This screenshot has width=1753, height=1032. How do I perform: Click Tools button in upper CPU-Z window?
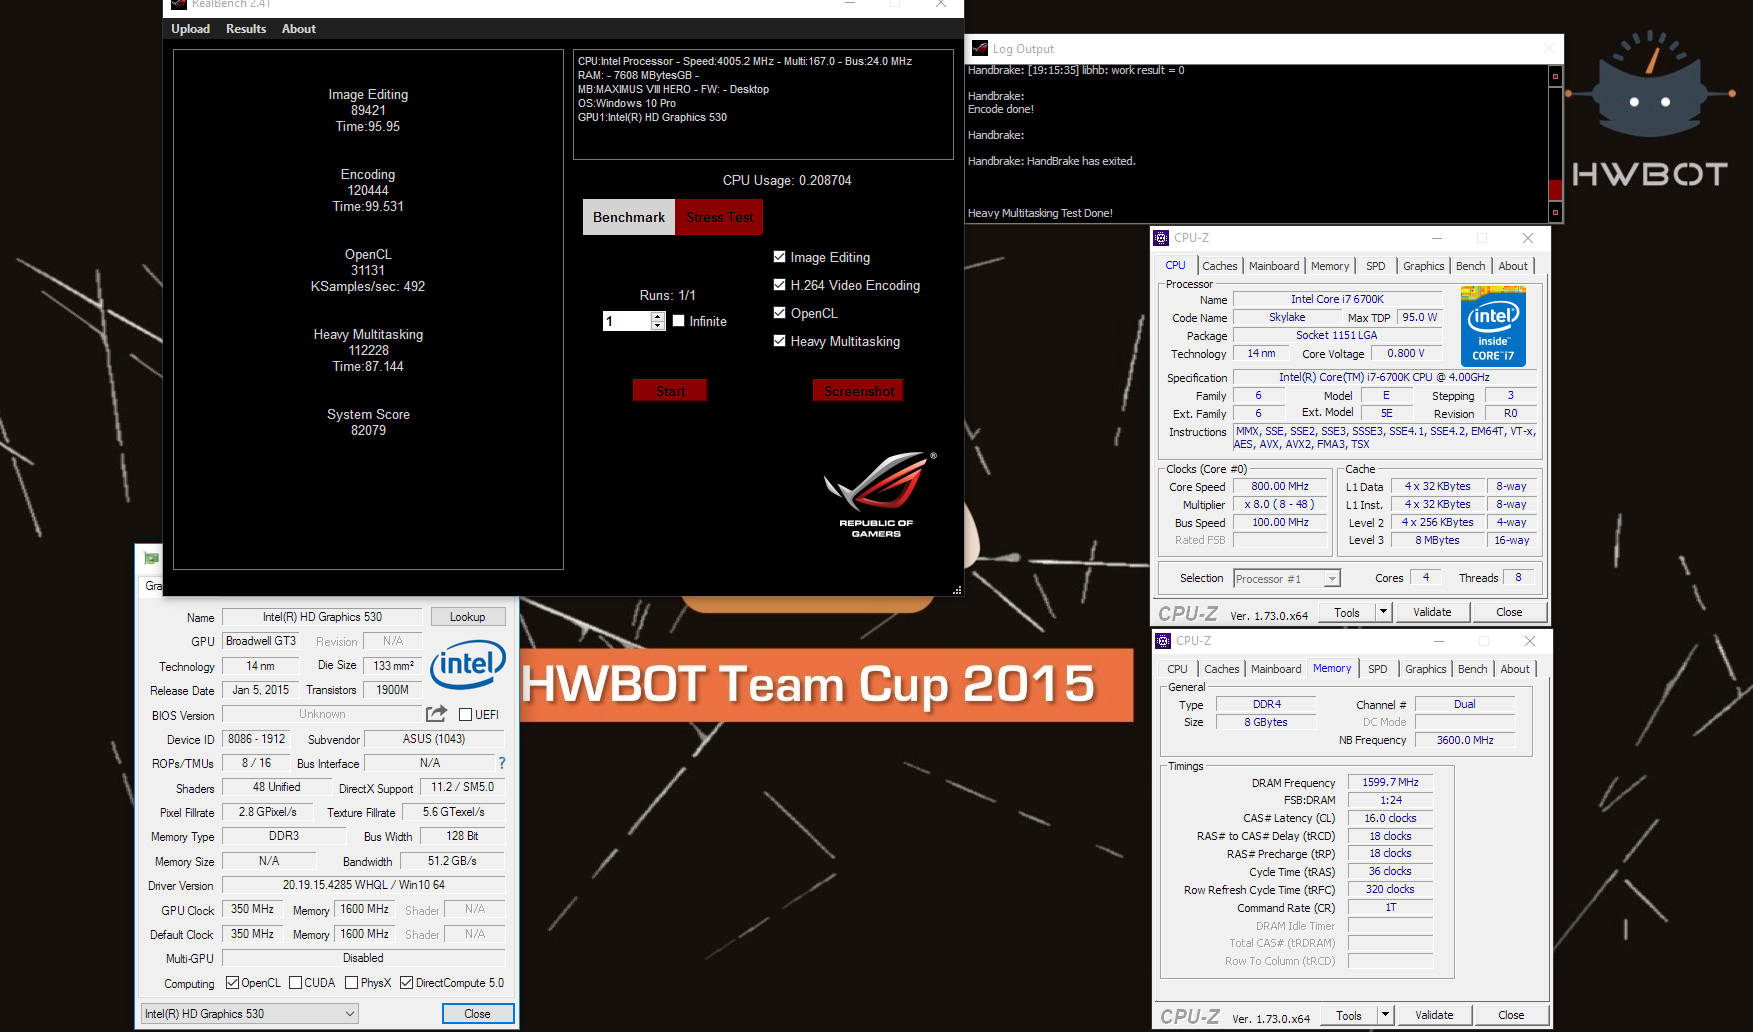[1347, 612]
